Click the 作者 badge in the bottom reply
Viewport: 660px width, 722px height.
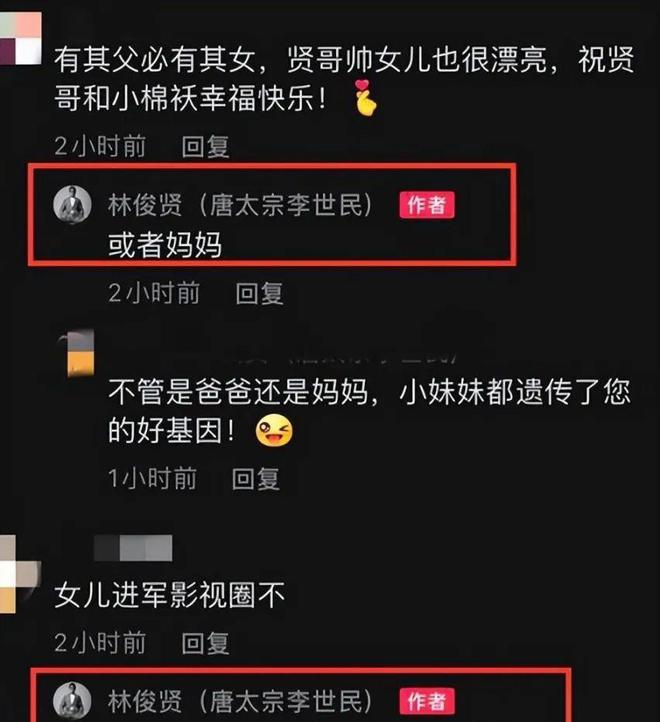click(x=427, y=701)
